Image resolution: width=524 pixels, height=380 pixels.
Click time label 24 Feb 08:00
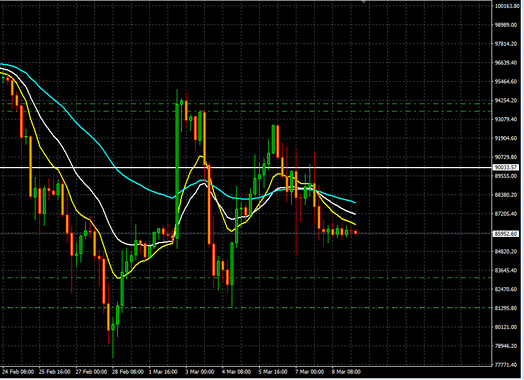point(18,372)
